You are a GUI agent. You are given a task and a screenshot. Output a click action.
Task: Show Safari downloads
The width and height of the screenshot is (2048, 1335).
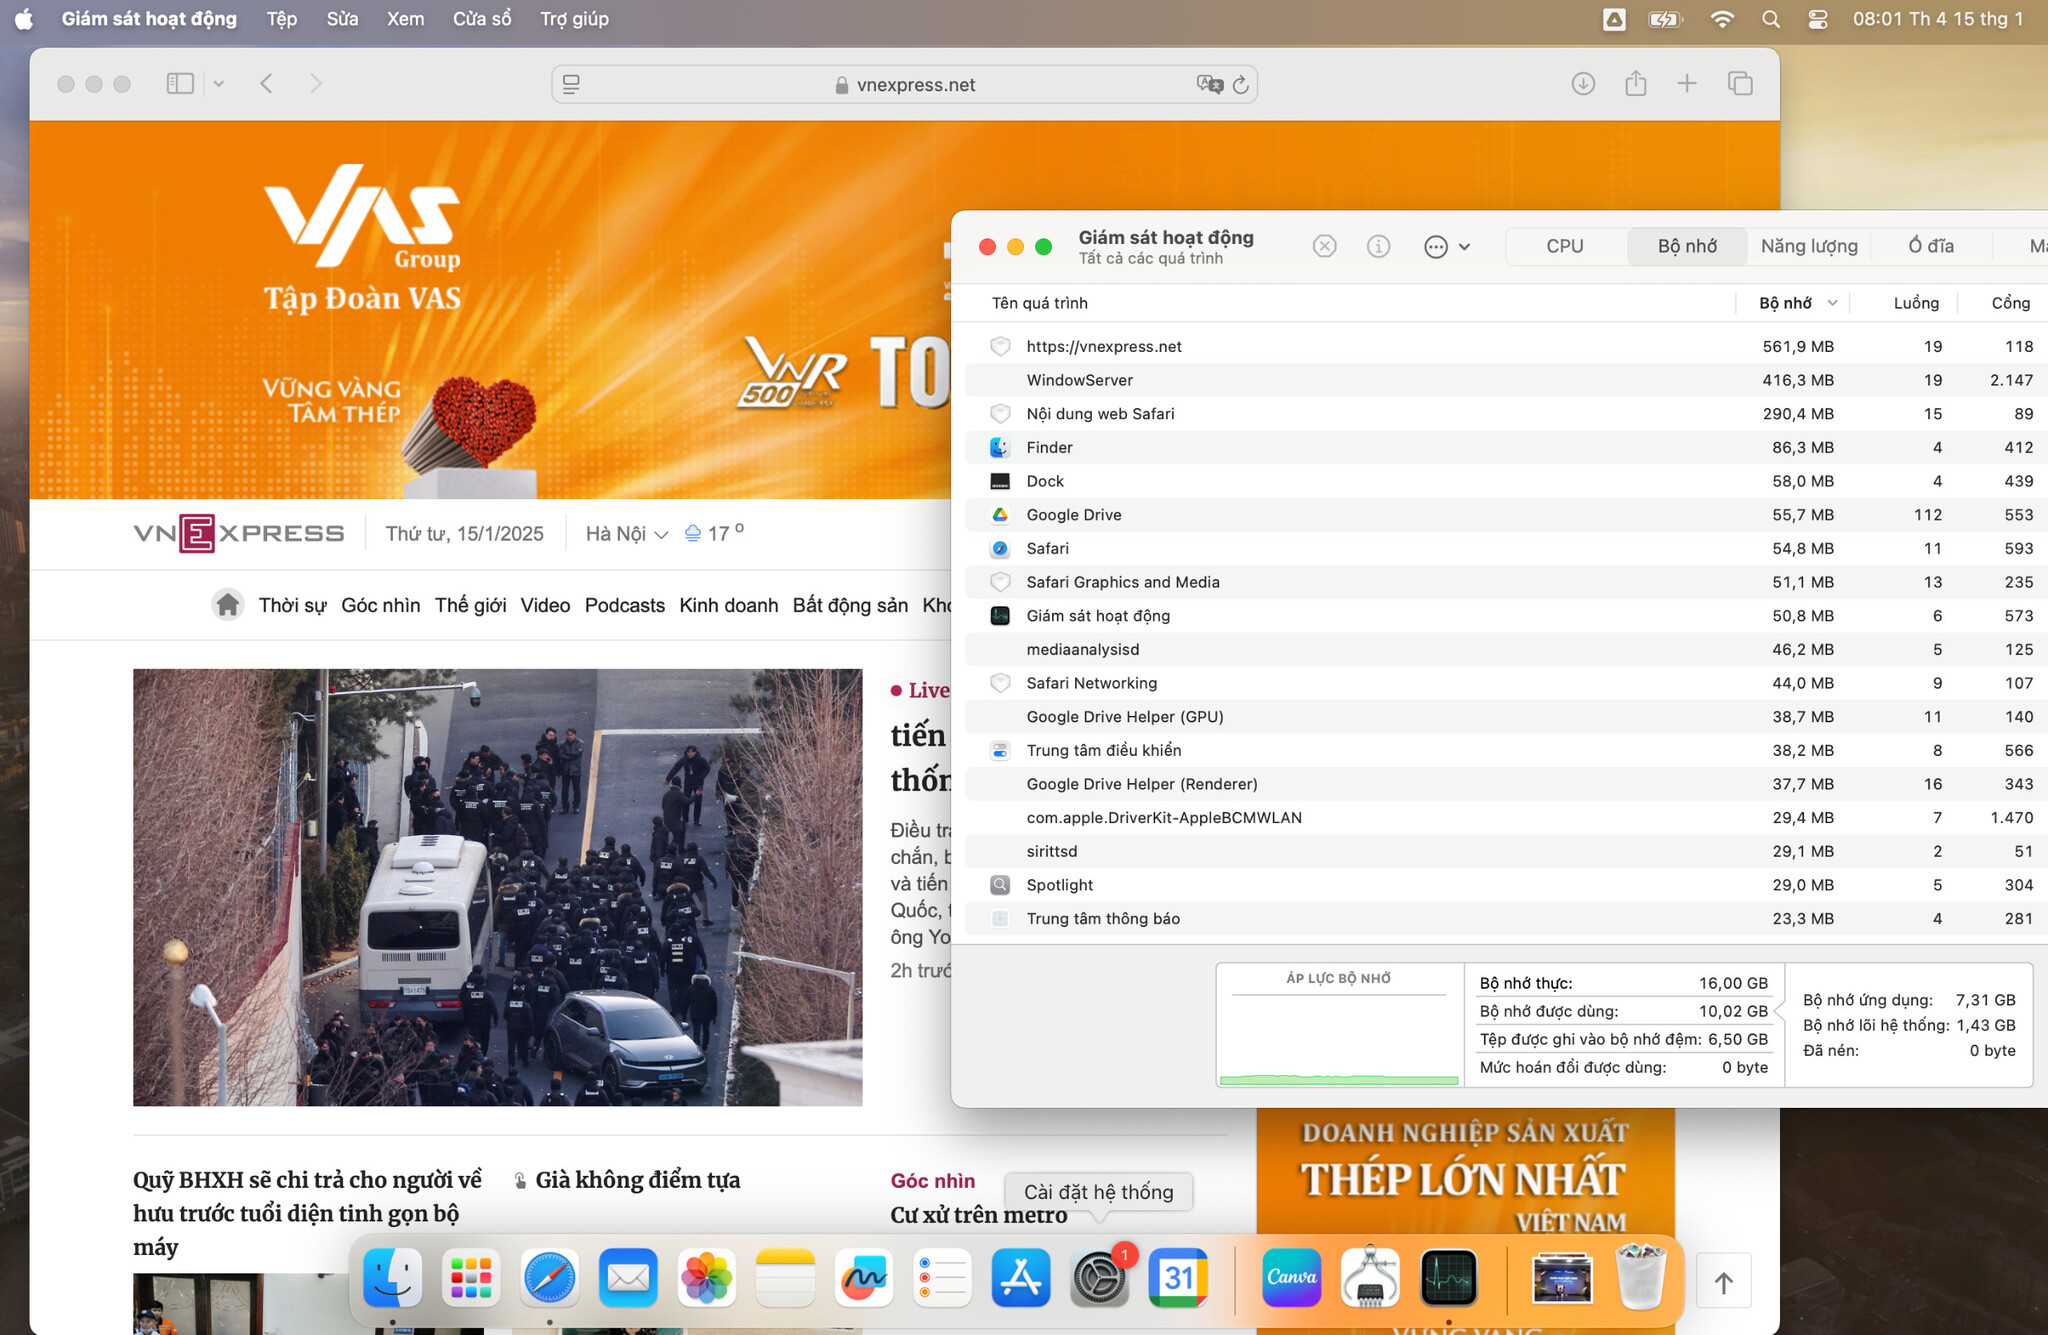(x=1583, y=84)
